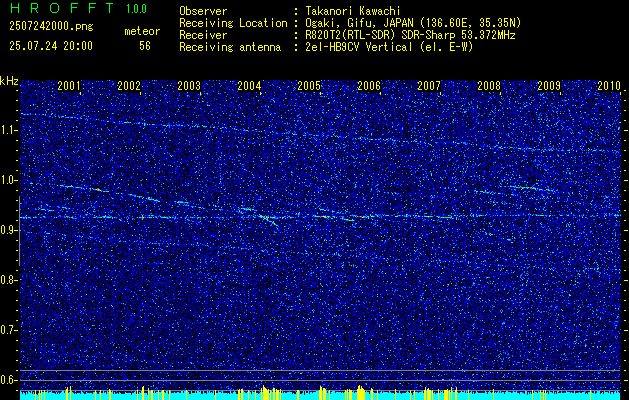The width and height of the screenshot is (629, 400).
Task: Click the kHz axis unit label
Action: [9, 81]
